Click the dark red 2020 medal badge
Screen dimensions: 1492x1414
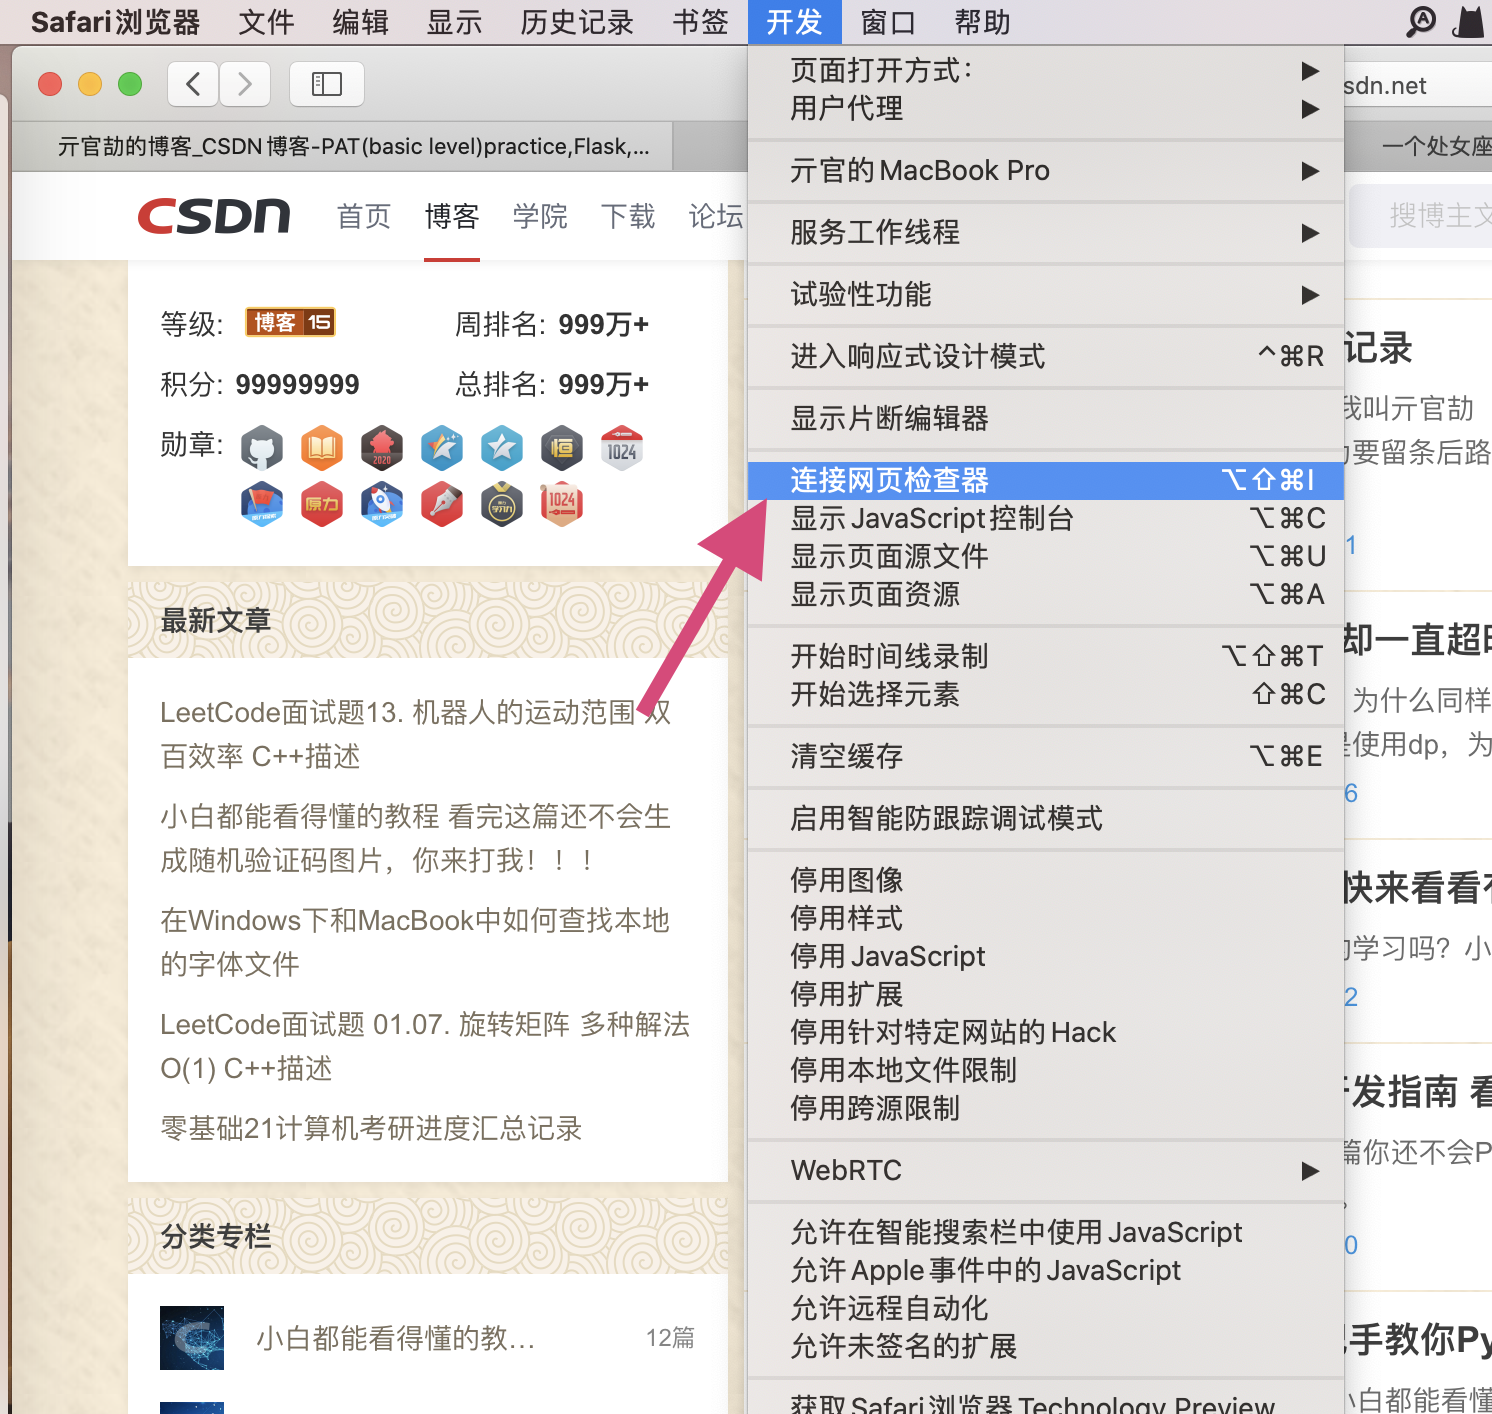382,449
